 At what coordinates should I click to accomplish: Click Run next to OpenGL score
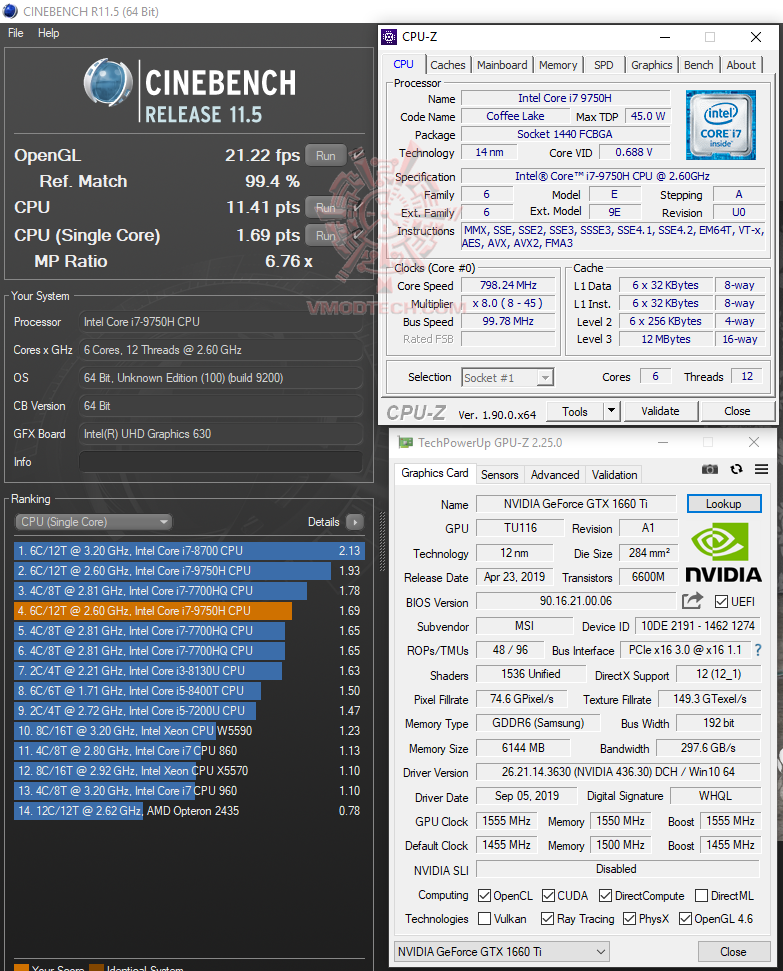pyautogui.click(x=325, y=155)
